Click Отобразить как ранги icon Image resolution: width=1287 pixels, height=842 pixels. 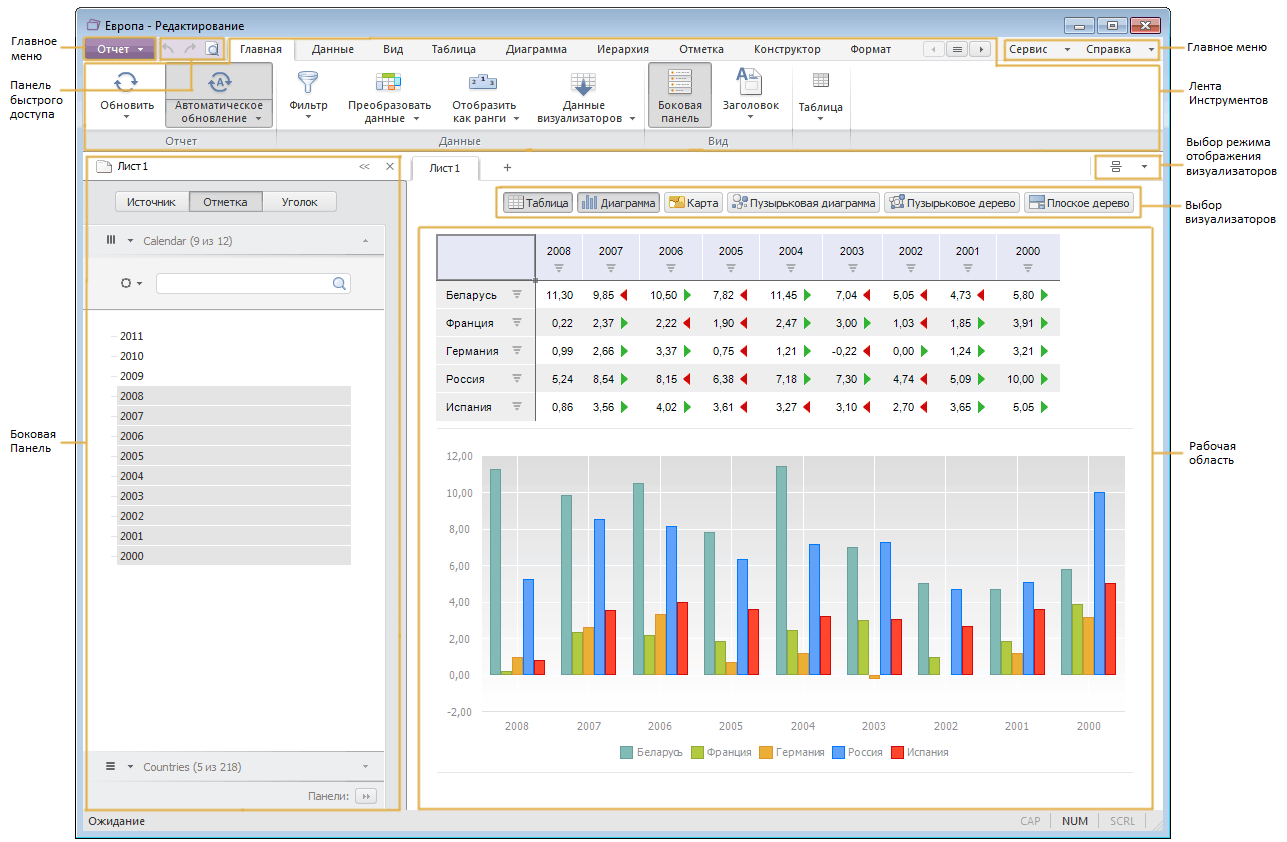point(483,83)
